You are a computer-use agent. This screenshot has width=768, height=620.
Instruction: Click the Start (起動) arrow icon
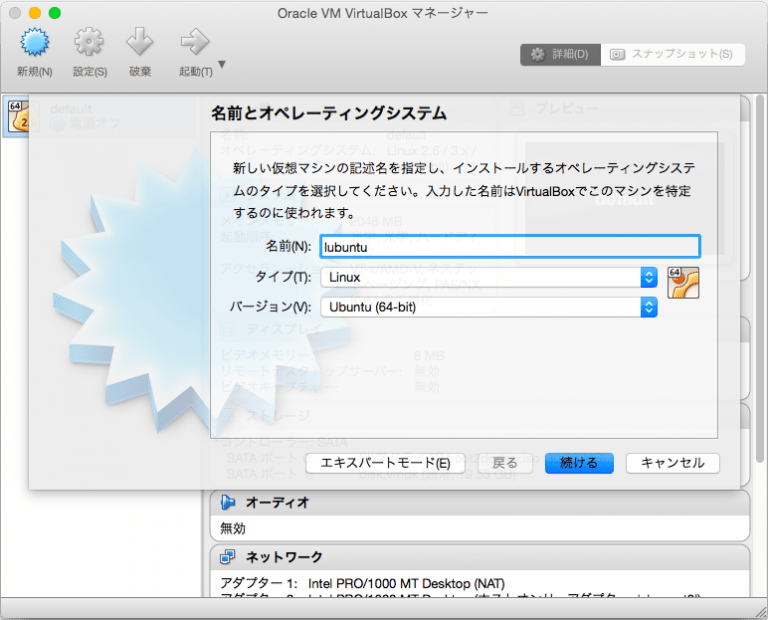194,42
